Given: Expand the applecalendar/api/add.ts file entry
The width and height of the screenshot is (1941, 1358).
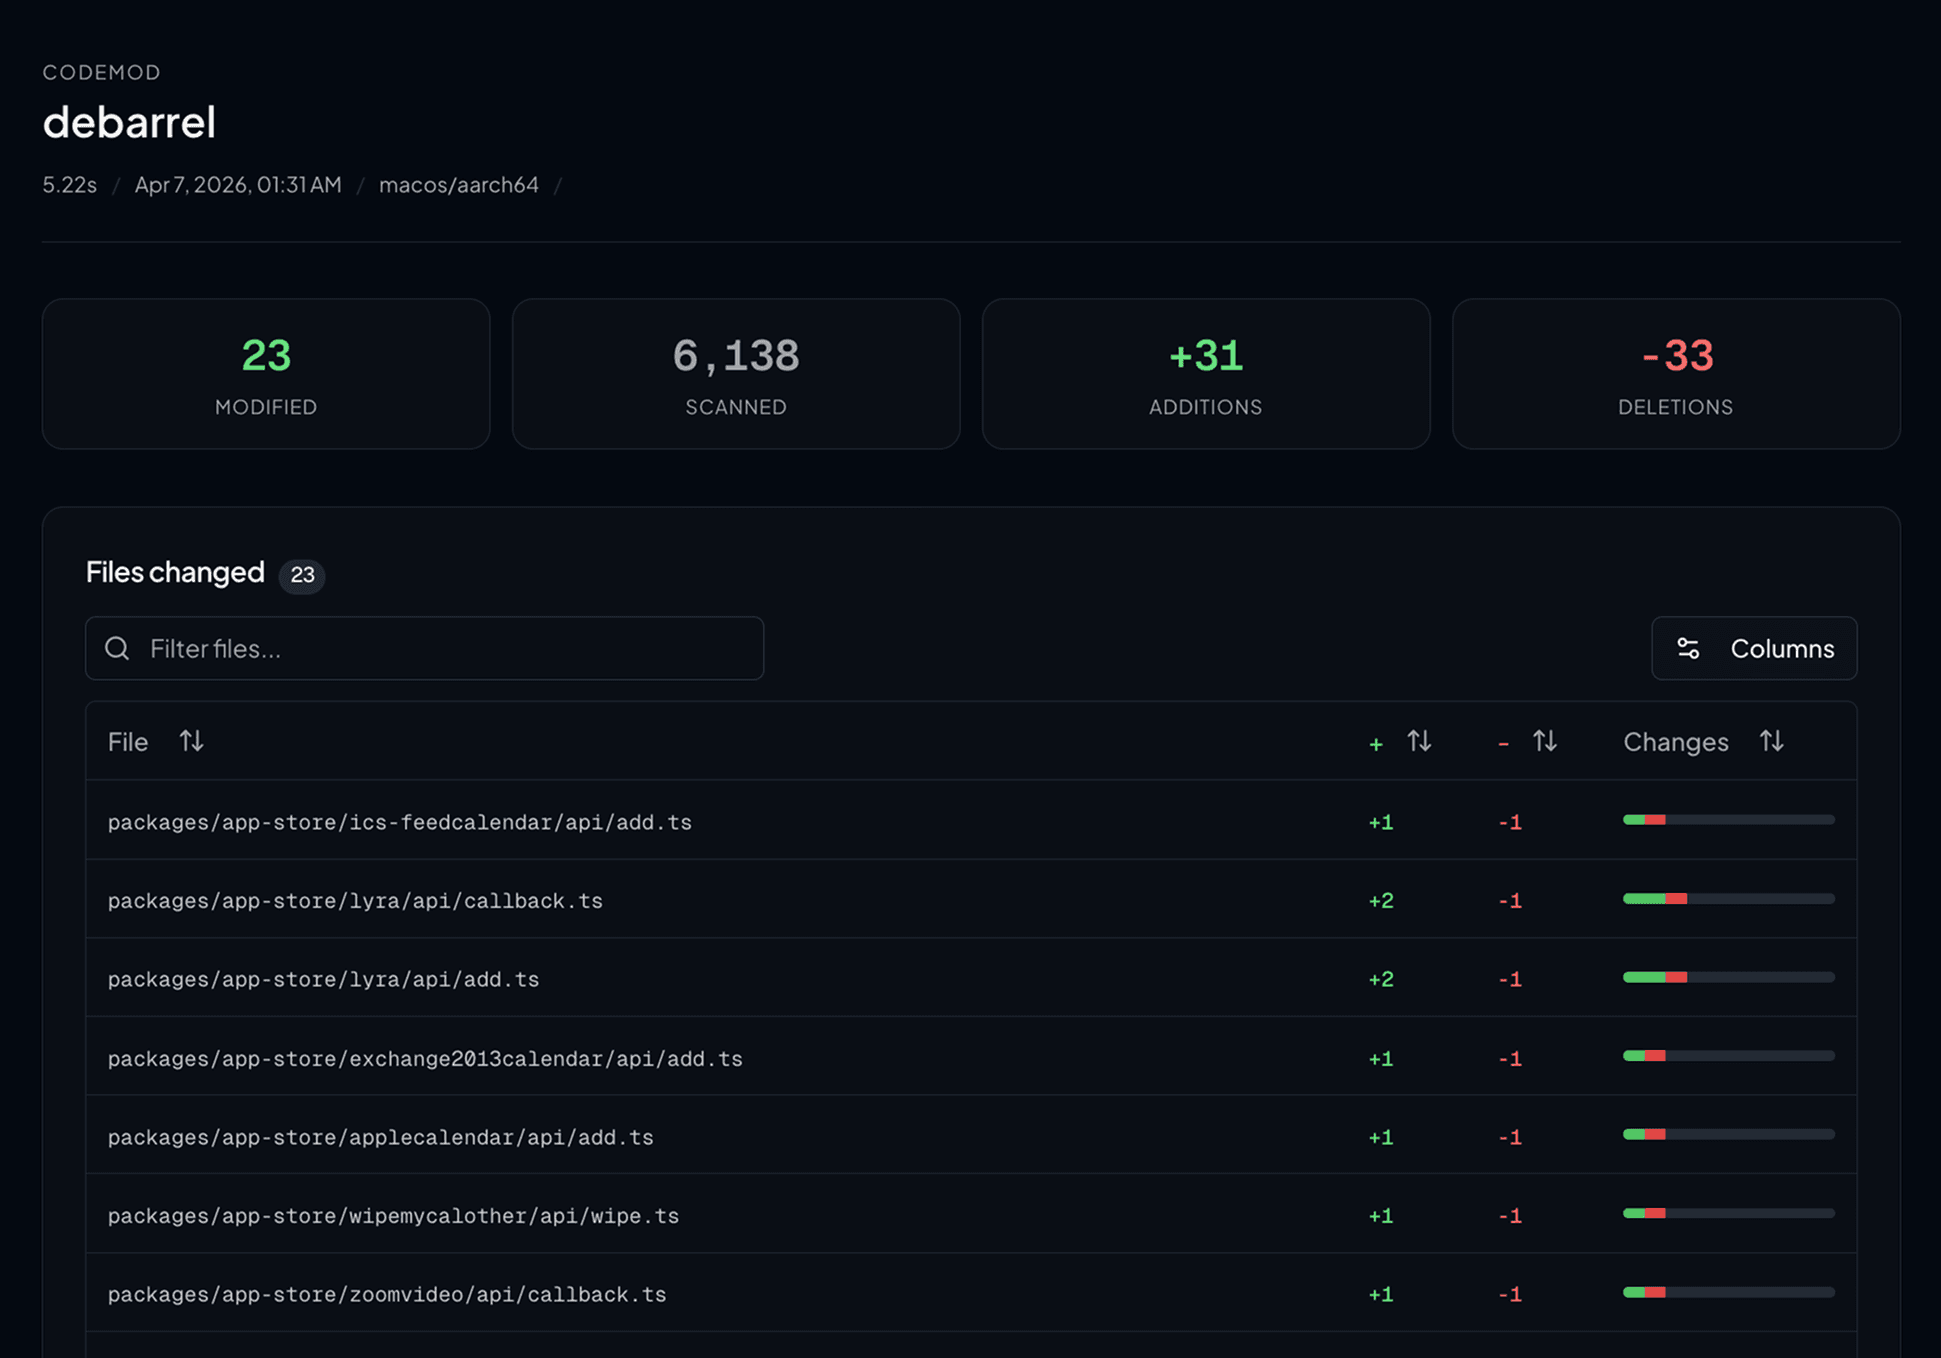Looking at the screenshot, I should point(380,1137).
